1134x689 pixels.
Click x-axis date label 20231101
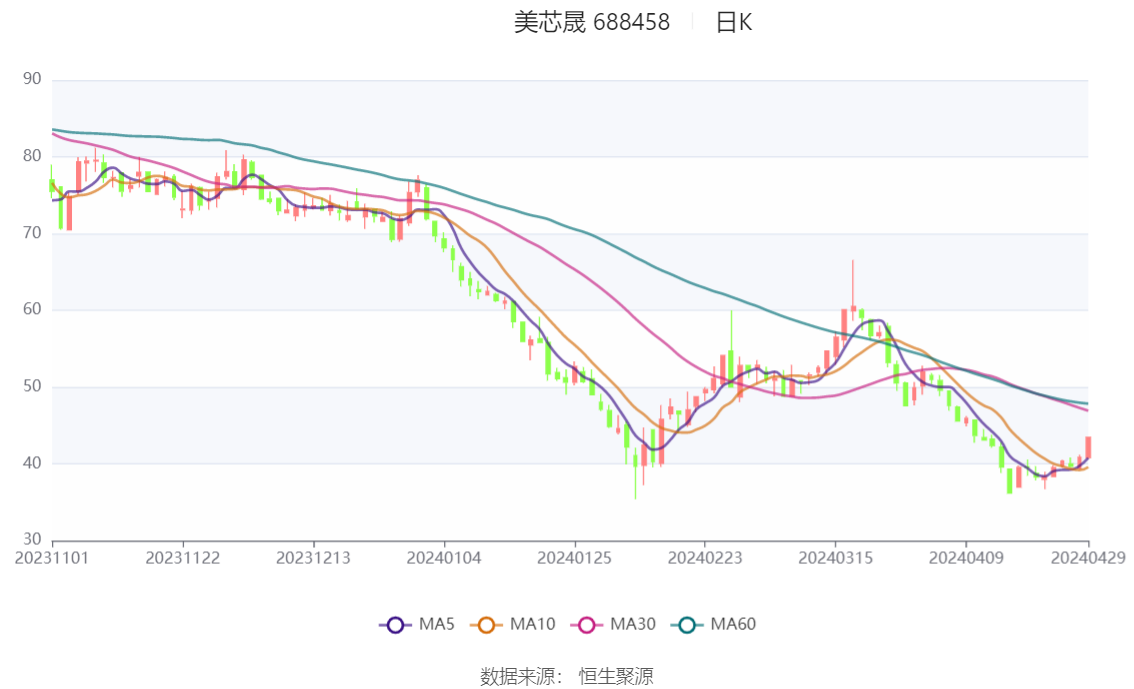point(52,558)
